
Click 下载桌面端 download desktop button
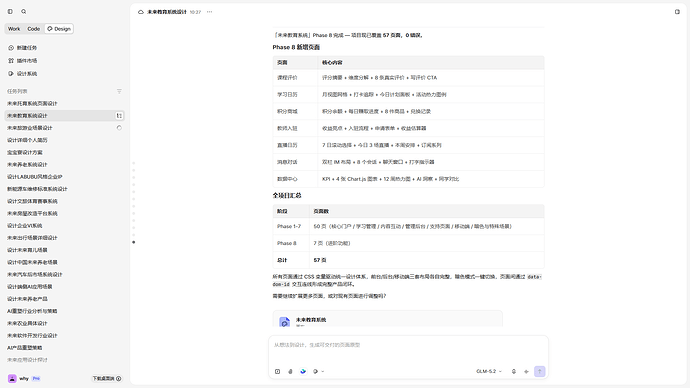point(106,378)
